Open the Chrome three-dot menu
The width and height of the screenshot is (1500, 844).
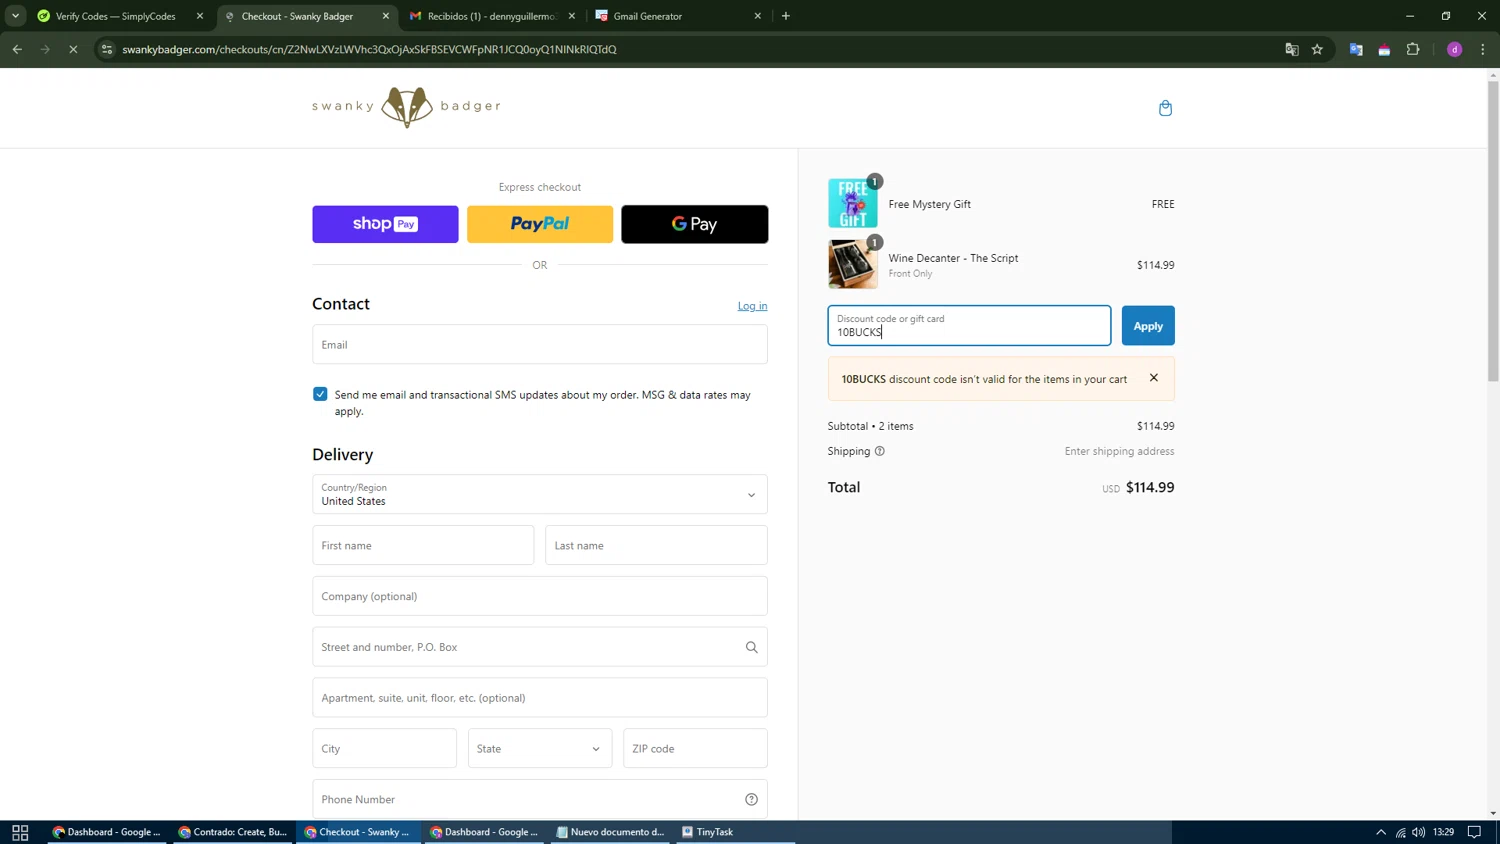(x=1483, y=49)
